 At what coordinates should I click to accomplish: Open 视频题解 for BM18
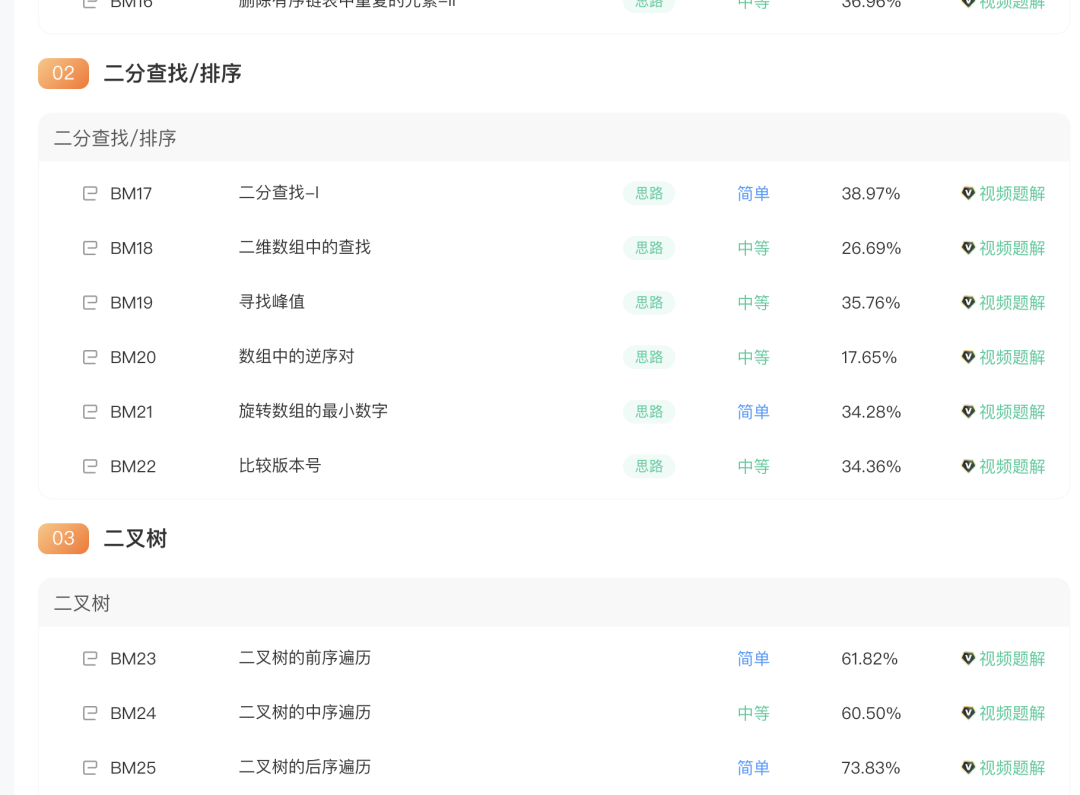[1010, 247]
